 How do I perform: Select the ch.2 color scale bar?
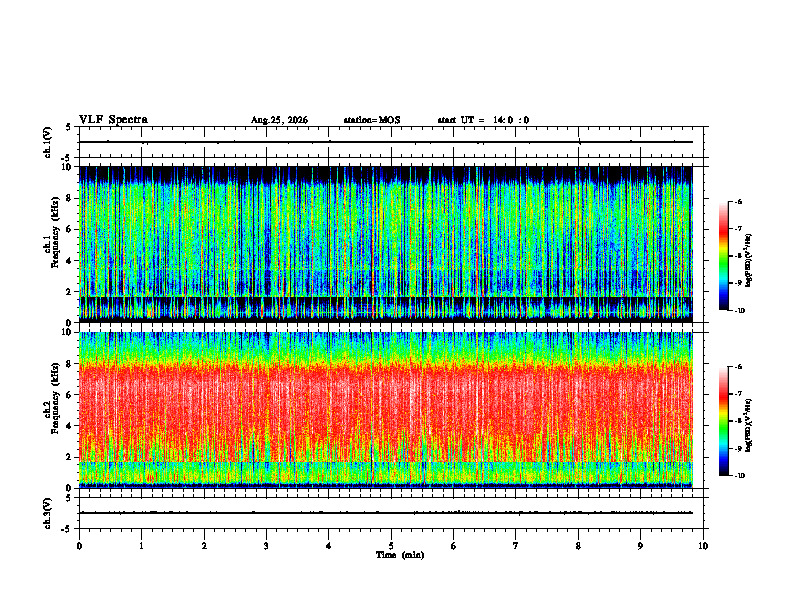(x=723, y=421)
